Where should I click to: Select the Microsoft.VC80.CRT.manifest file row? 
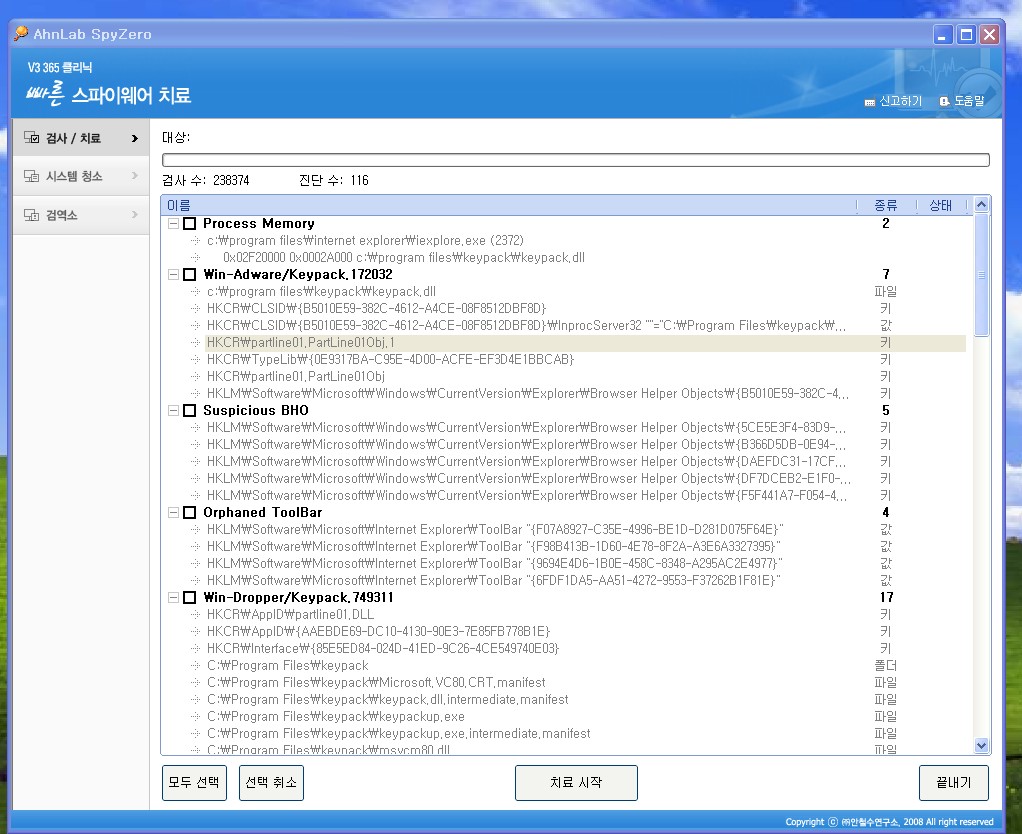click(585, 682)
